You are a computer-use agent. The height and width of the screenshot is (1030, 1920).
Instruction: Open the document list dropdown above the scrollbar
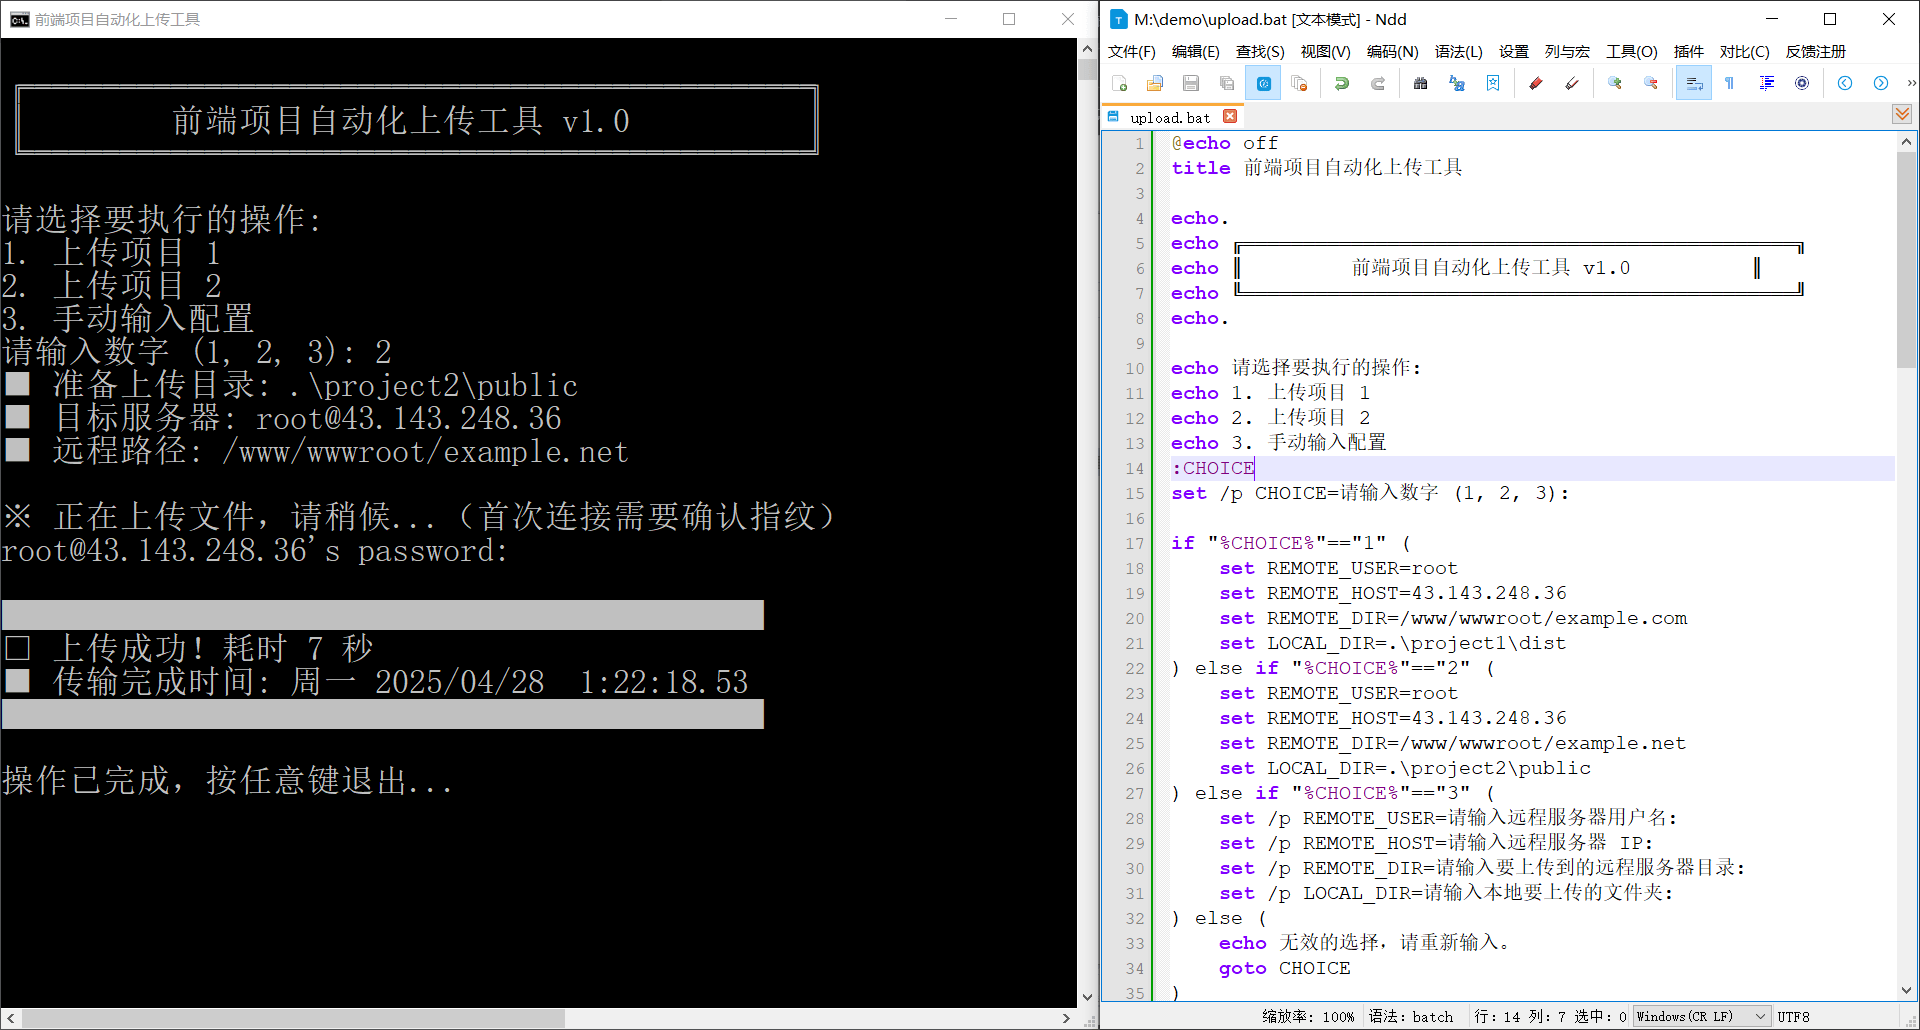tap(1900, 115)
